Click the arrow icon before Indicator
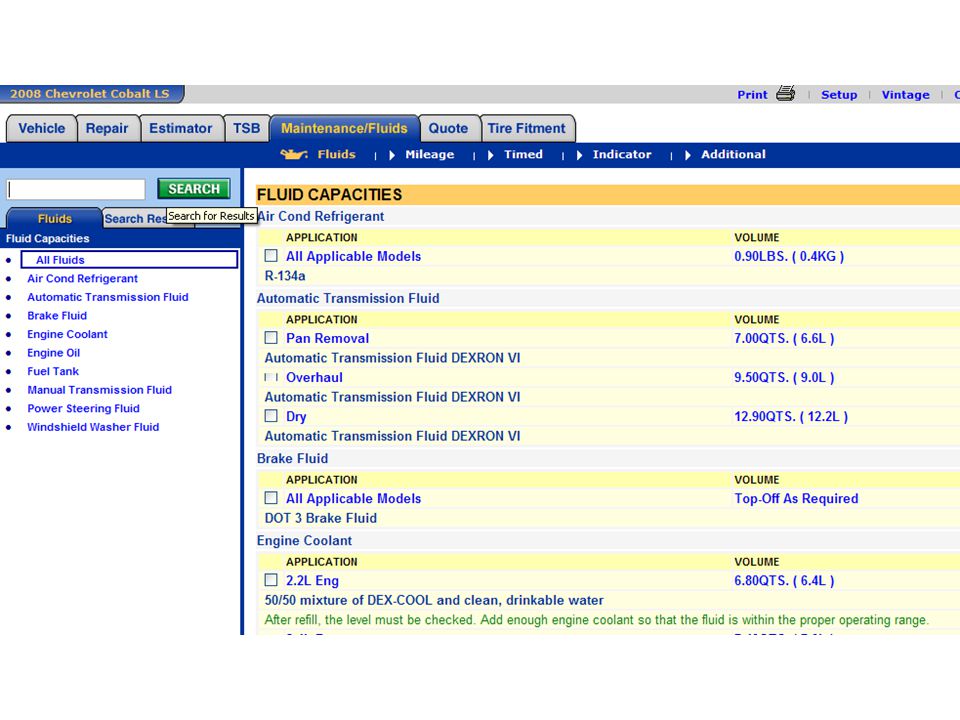Screen dimensions: 960x720 coord(579,155)
